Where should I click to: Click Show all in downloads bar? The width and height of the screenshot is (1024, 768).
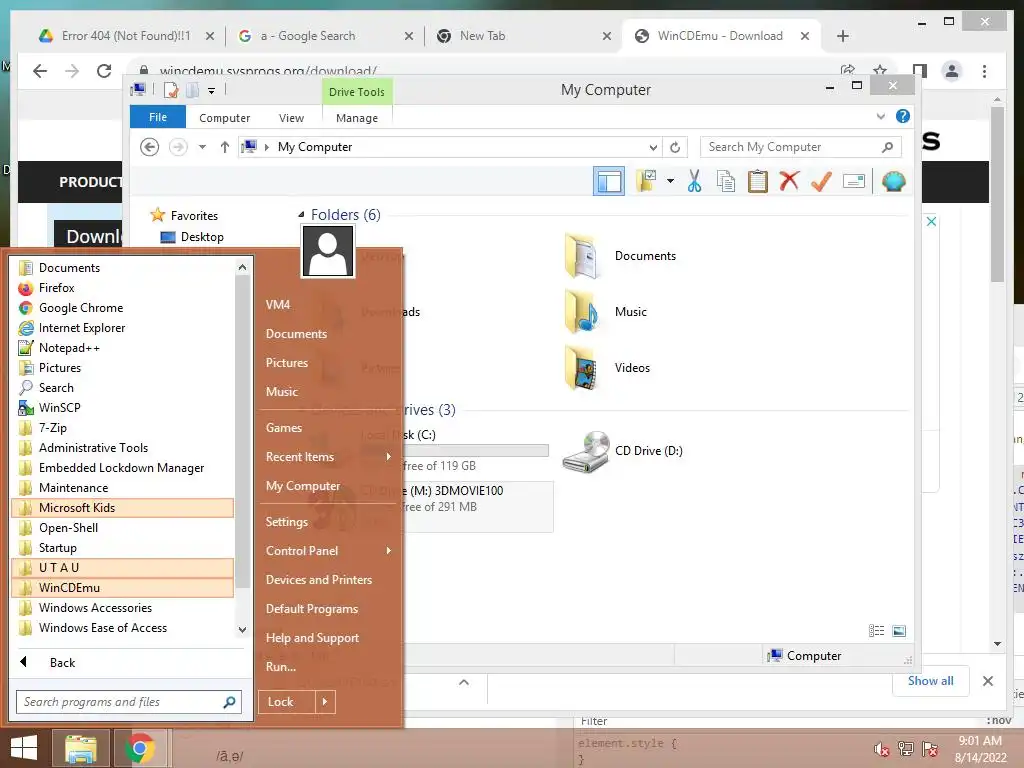tap(931, 681)
